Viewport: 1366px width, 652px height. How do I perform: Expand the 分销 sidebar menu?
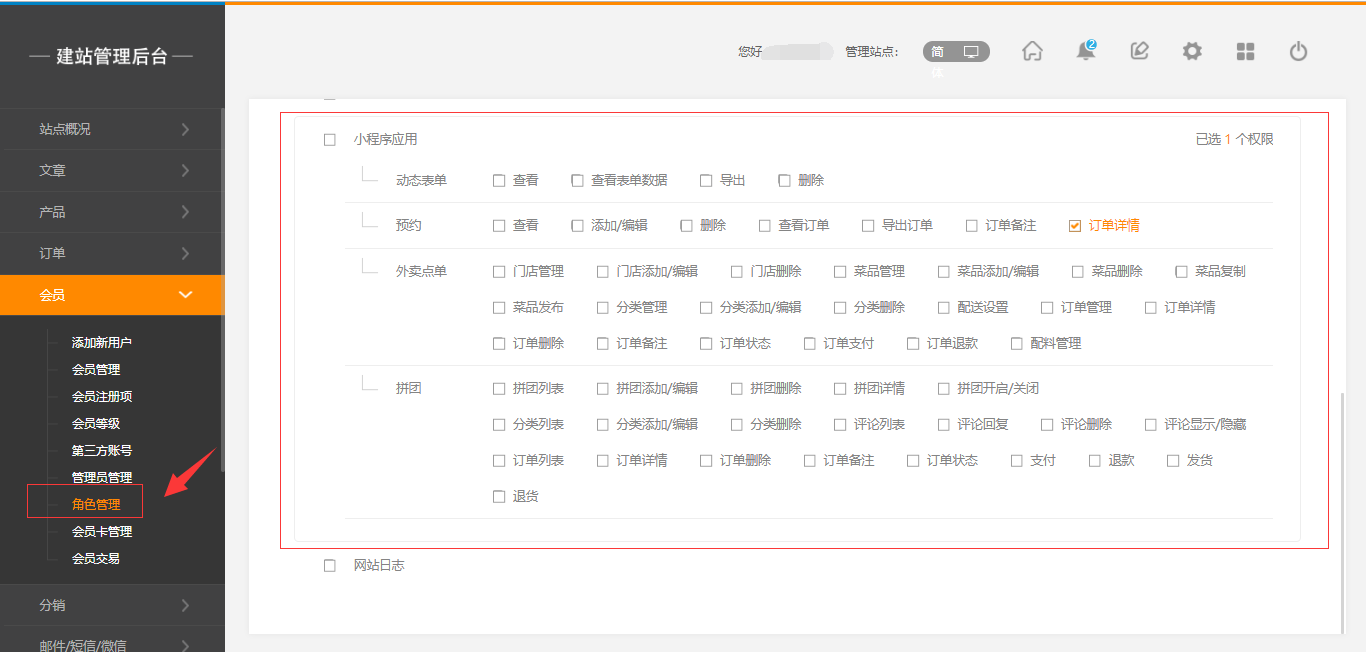coord(112,605)
